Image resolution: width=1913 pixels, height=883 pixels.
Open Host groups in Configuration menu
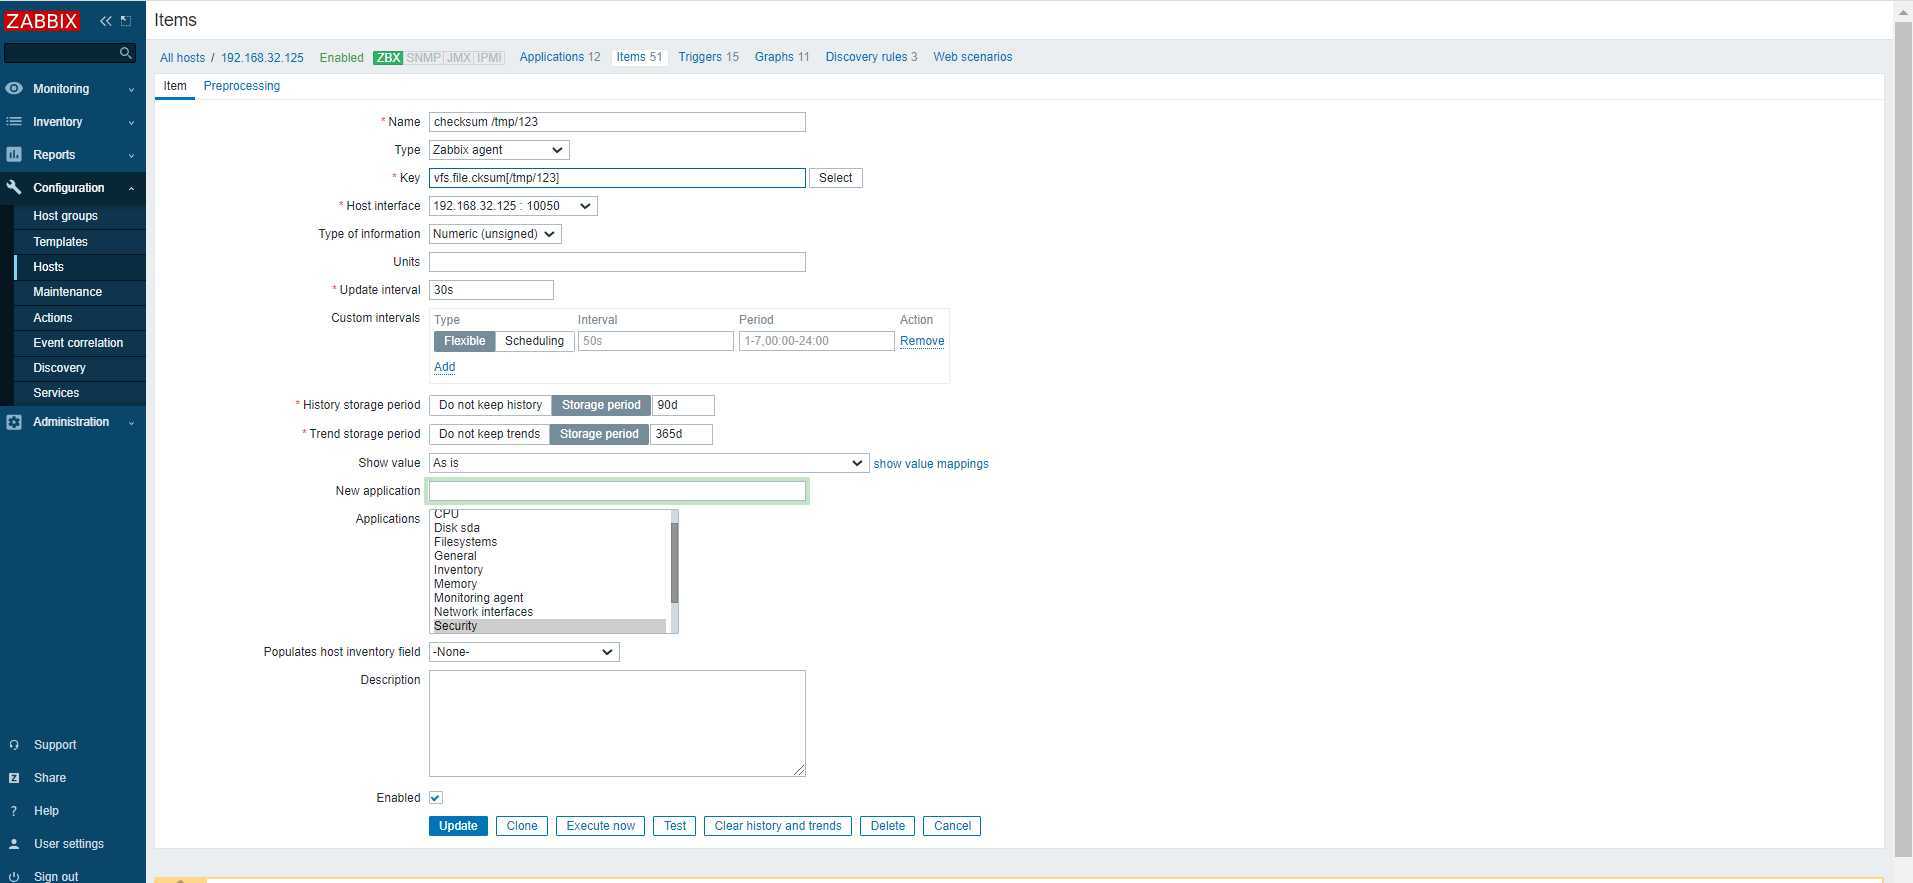click(65, 216)
